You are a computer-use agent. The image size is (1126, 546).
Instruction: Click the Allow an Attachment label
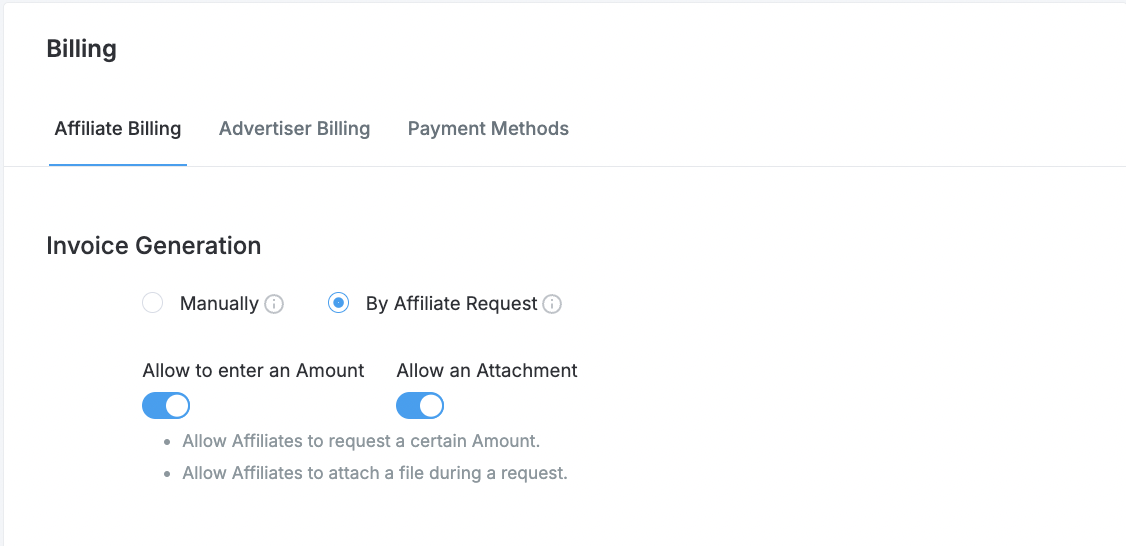pyautogui.click(x=487, y=371)
